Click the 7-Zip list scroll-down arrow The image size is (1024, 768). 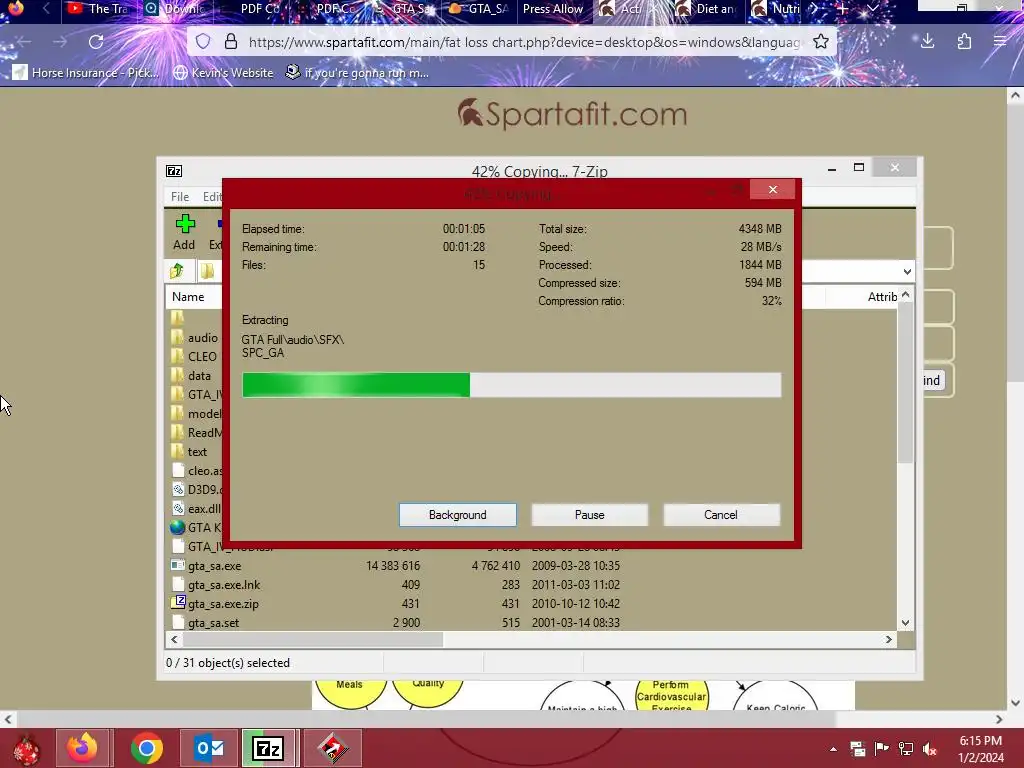point(905,623)
